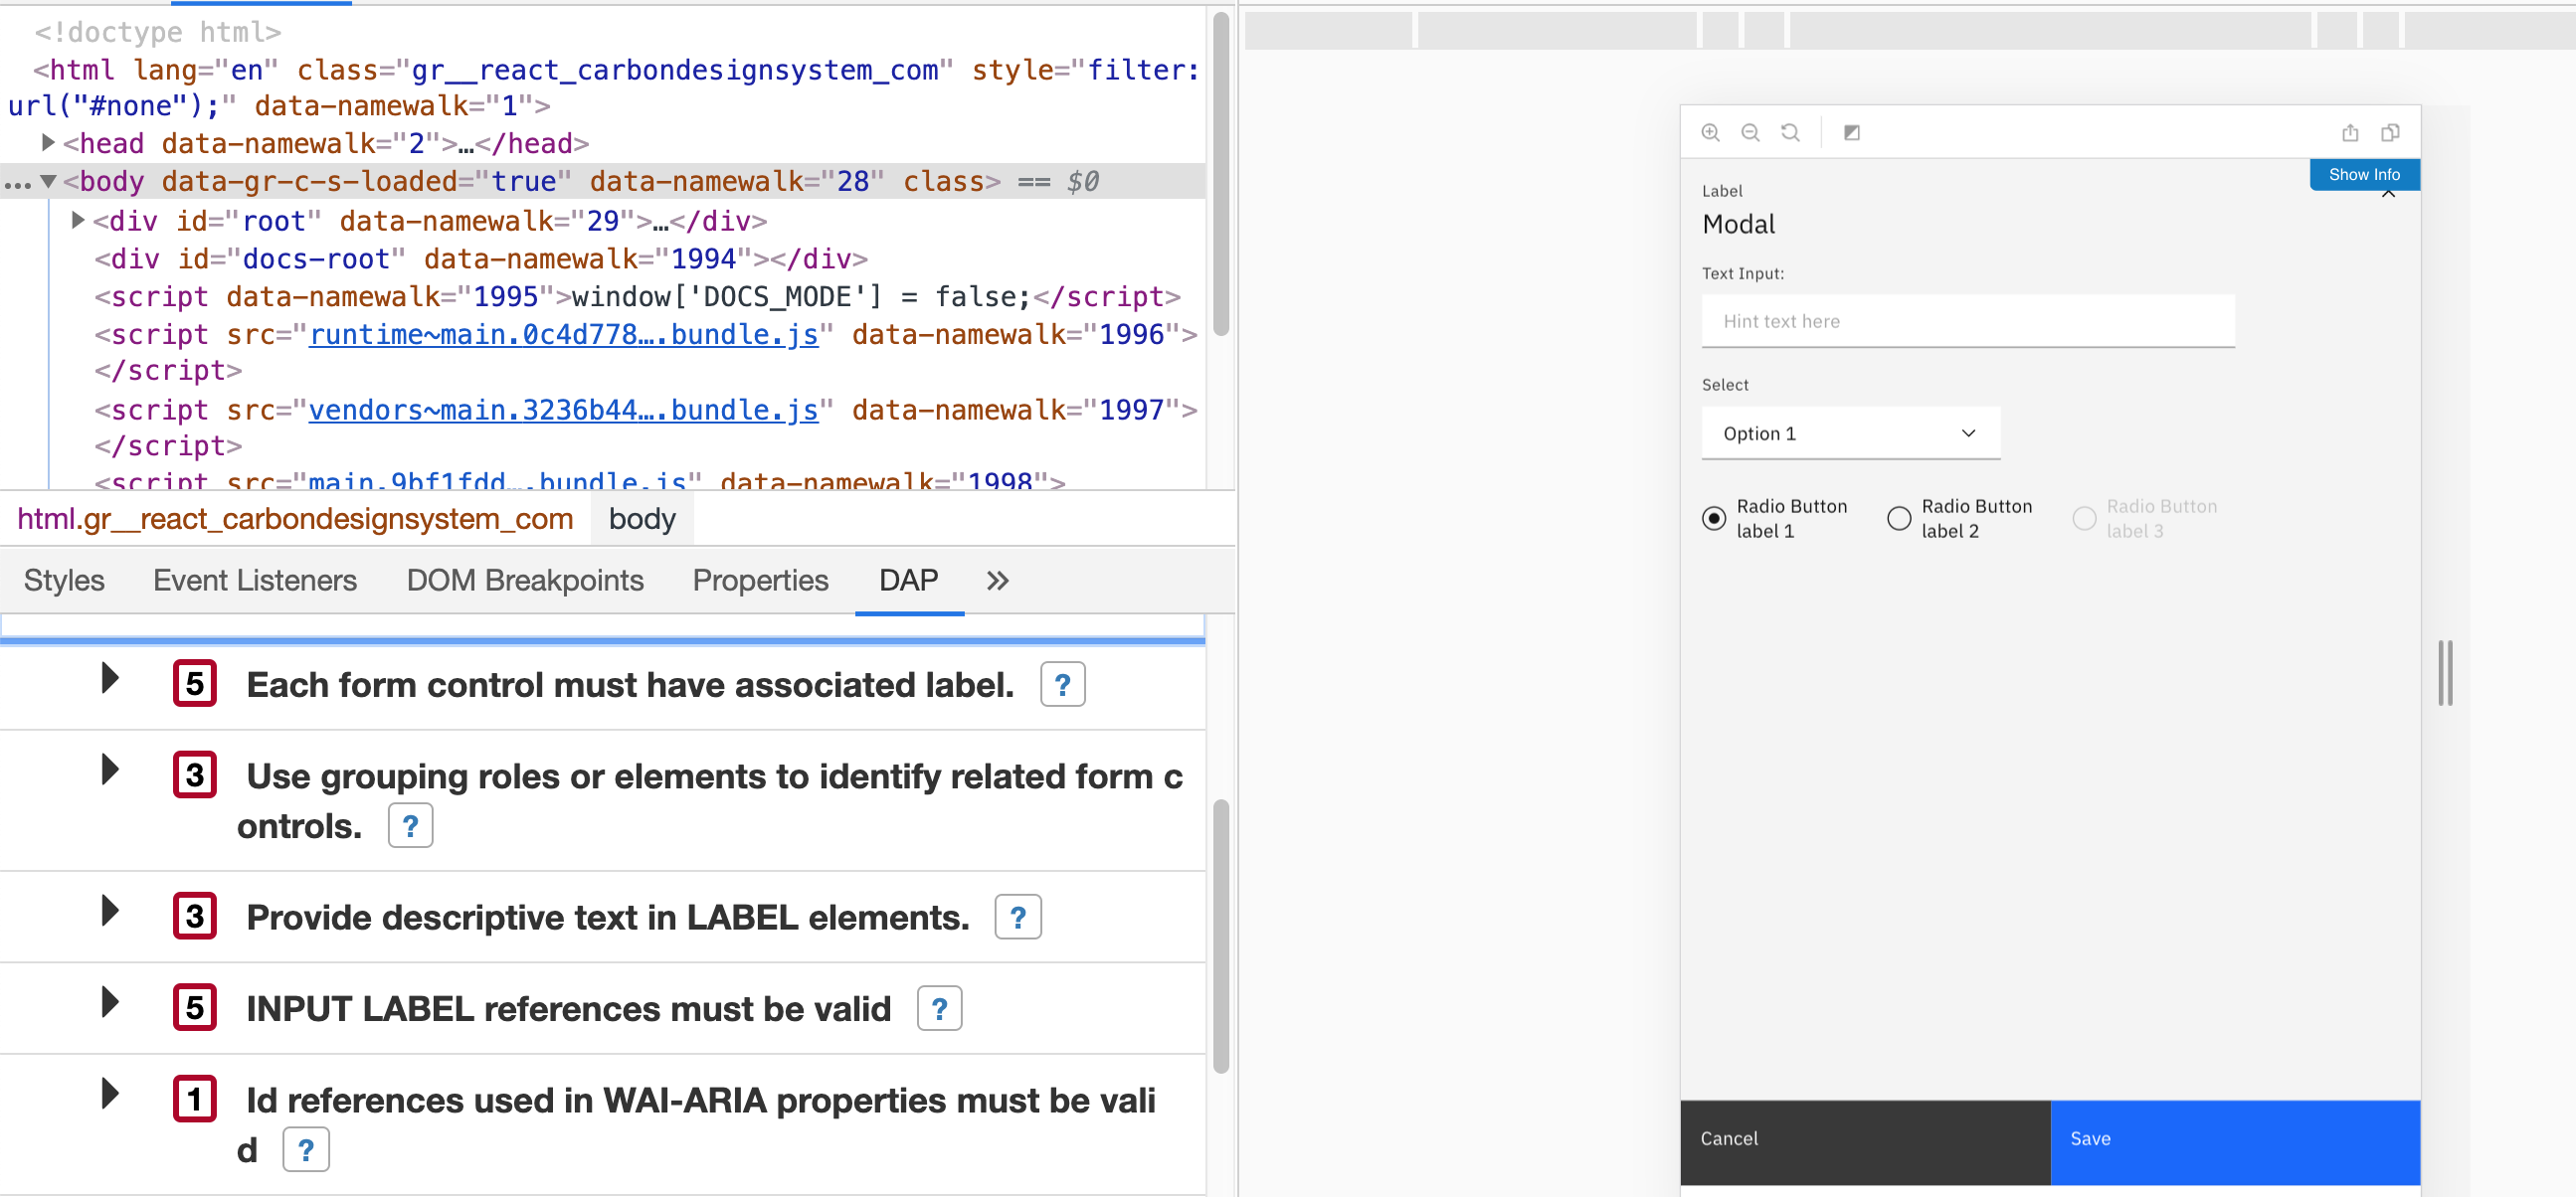Open the more tabs chevron after DAP tab
Viewport: 2576px width, 1197px height.
(x=996, y=580)
